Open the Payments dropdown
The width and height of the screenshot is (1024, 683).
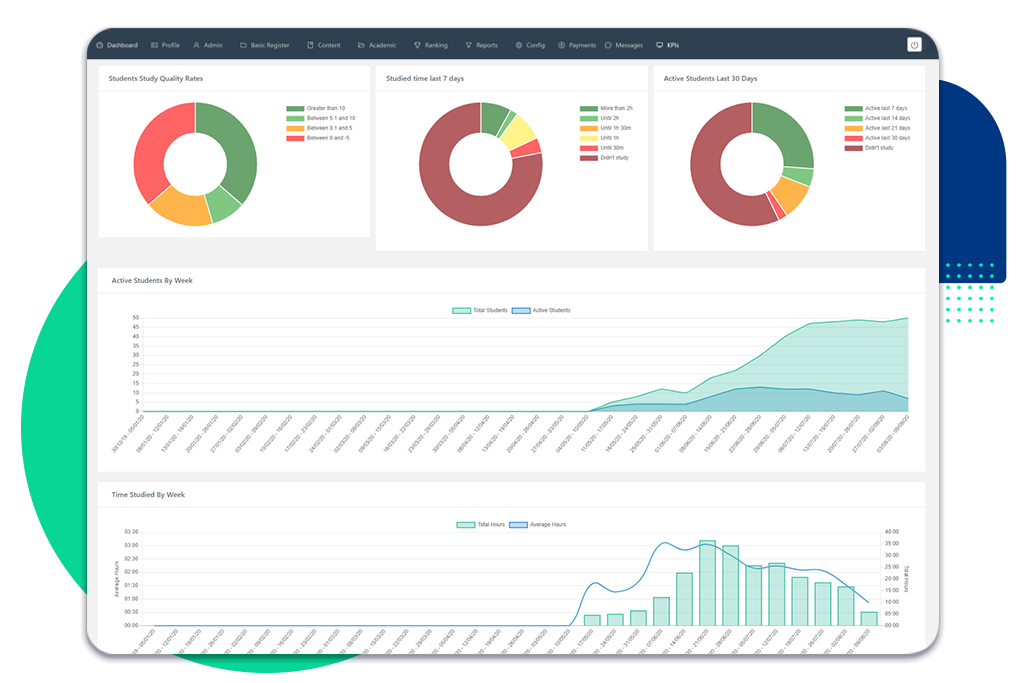pyautogui.click(x=577, y=45)
